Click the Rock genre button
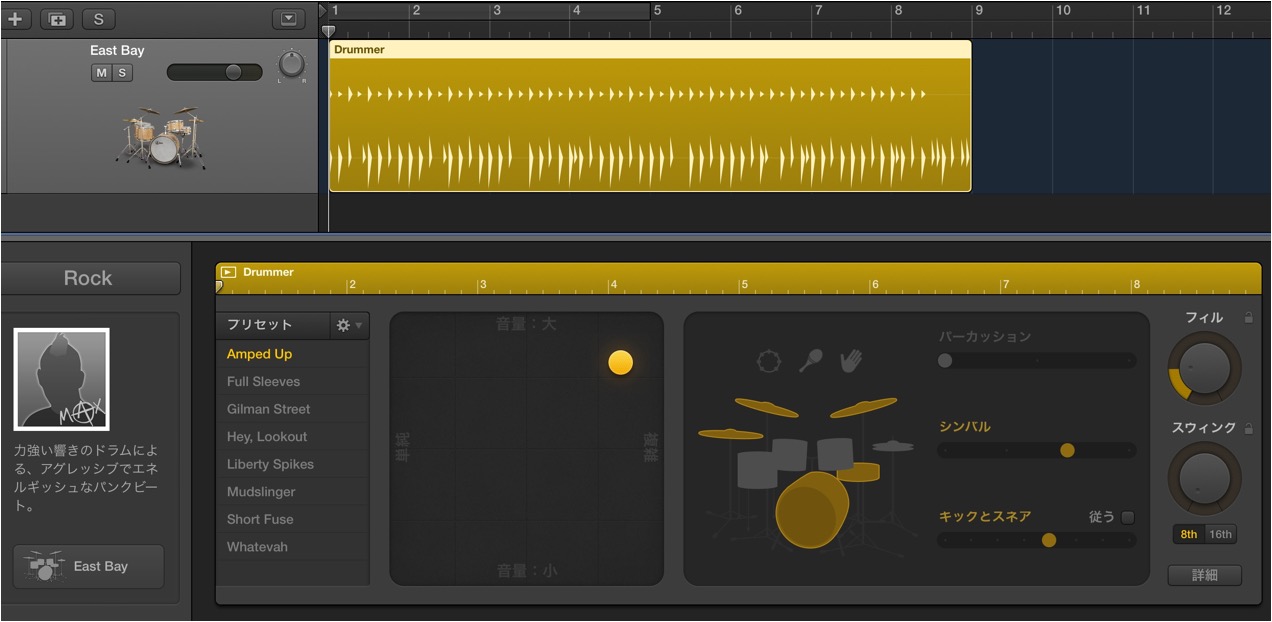Screen dimensions: 1272x622 [89, 278]
